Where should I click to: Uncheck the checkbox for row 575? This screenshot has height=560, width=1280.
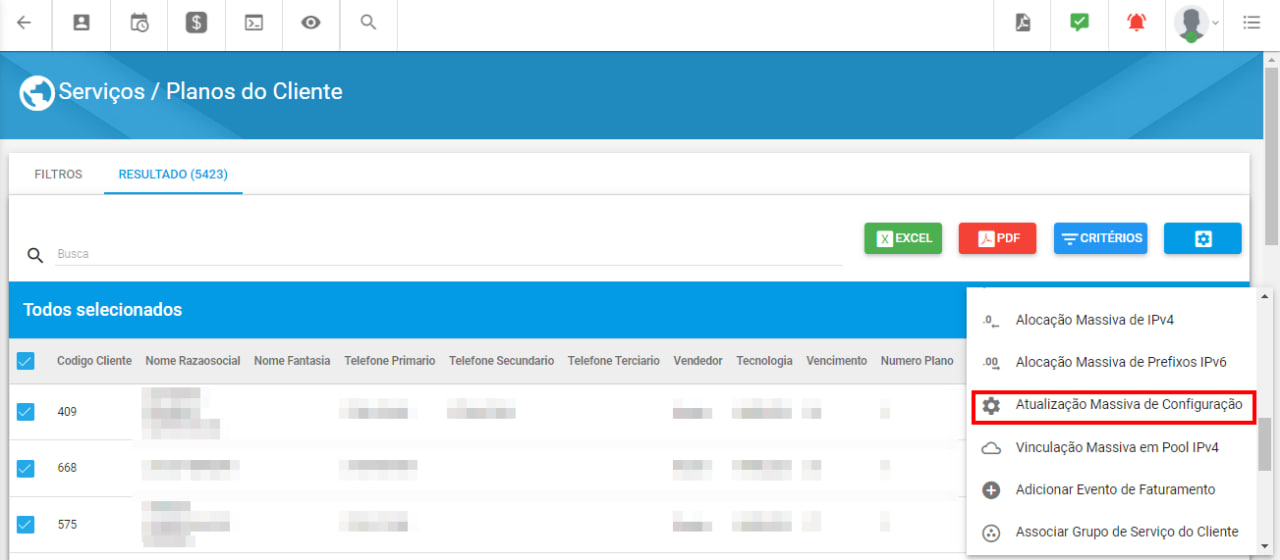[x=25, y=524]
